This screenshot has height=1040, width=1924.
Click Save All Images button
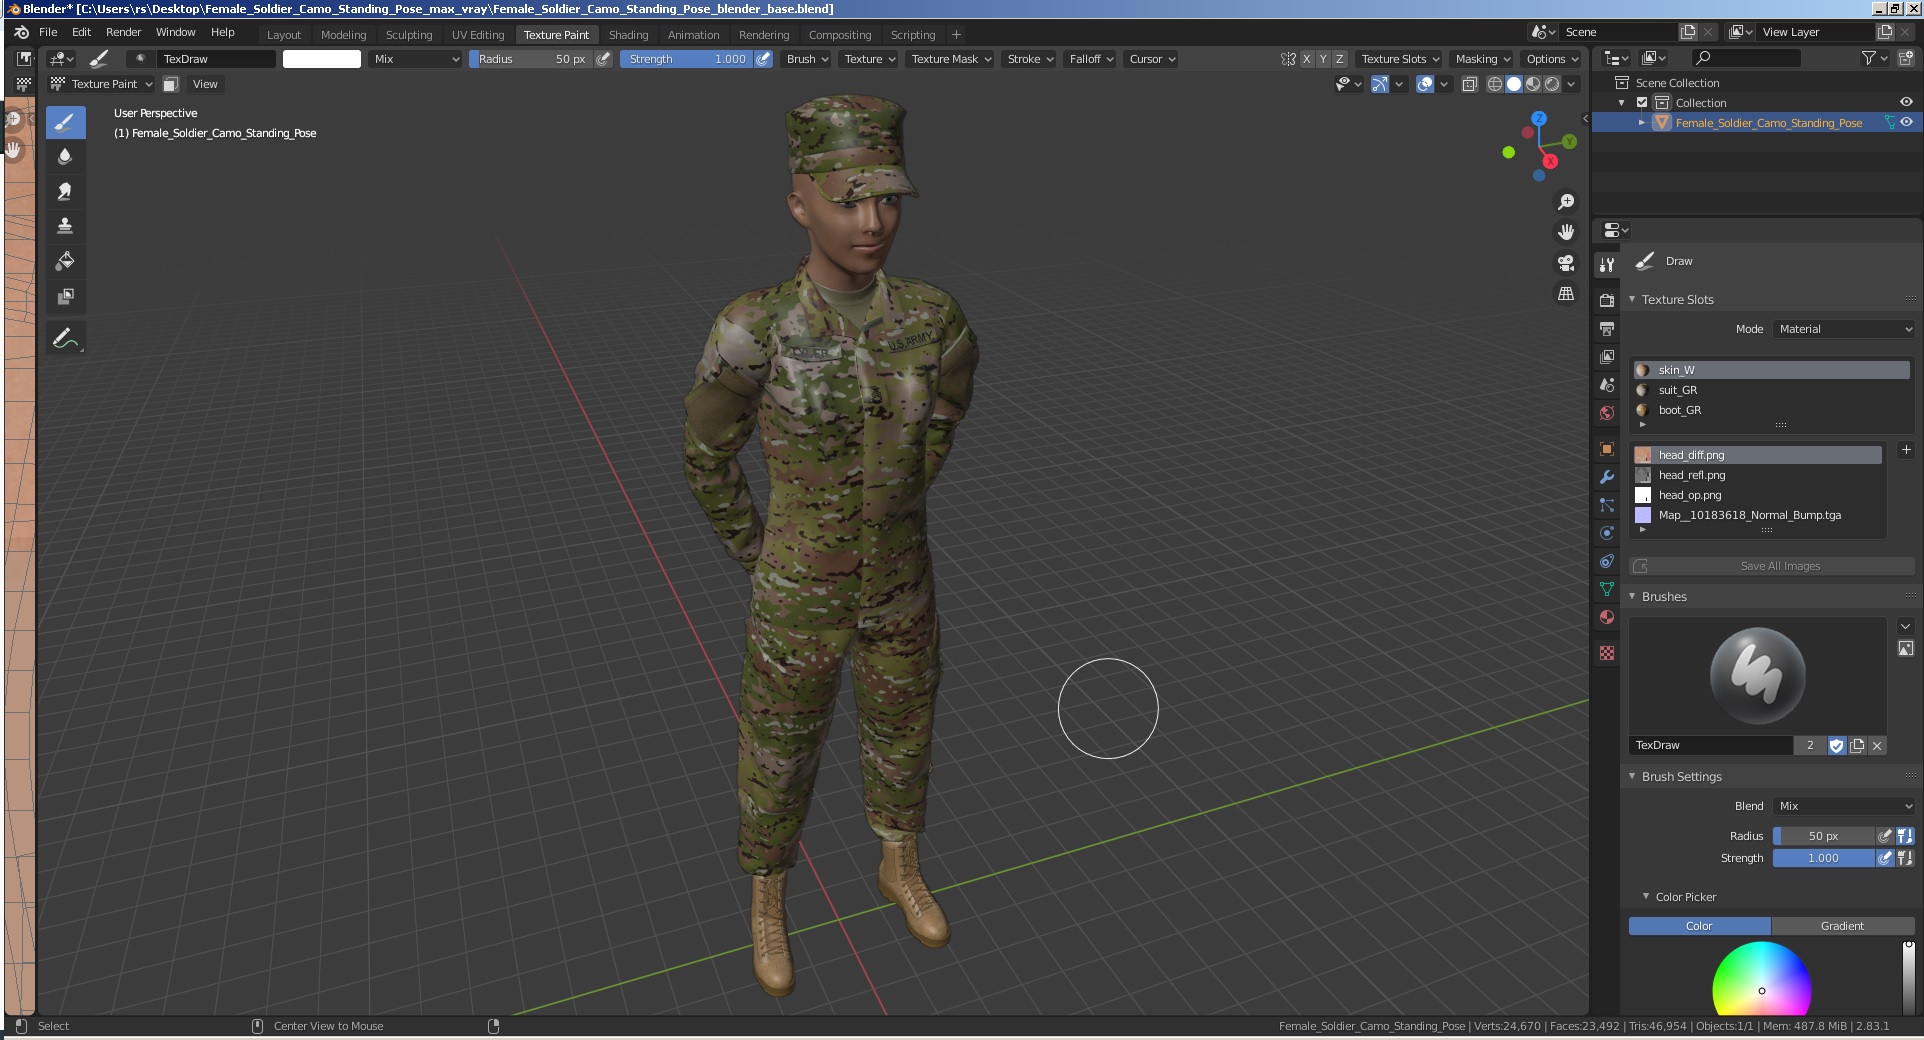click(x=1771, y=566)
